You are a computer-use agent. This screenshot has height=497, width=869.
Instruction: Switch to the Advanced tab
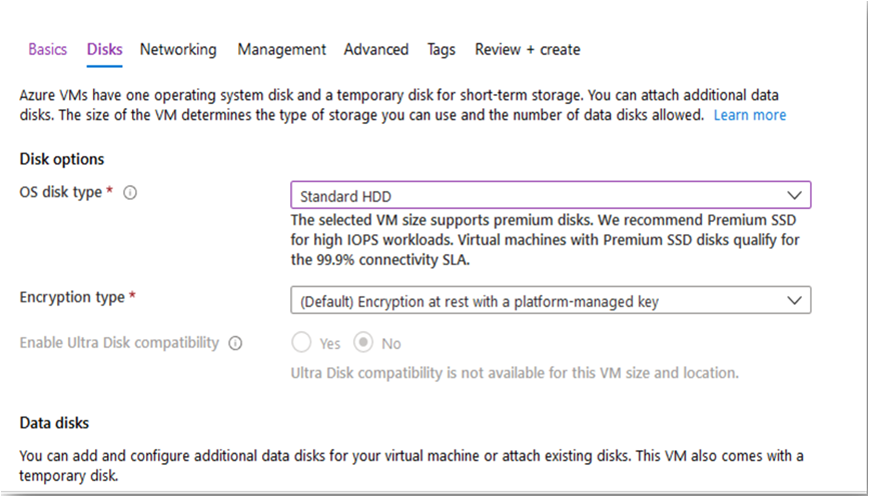click(x=376, y=49)
